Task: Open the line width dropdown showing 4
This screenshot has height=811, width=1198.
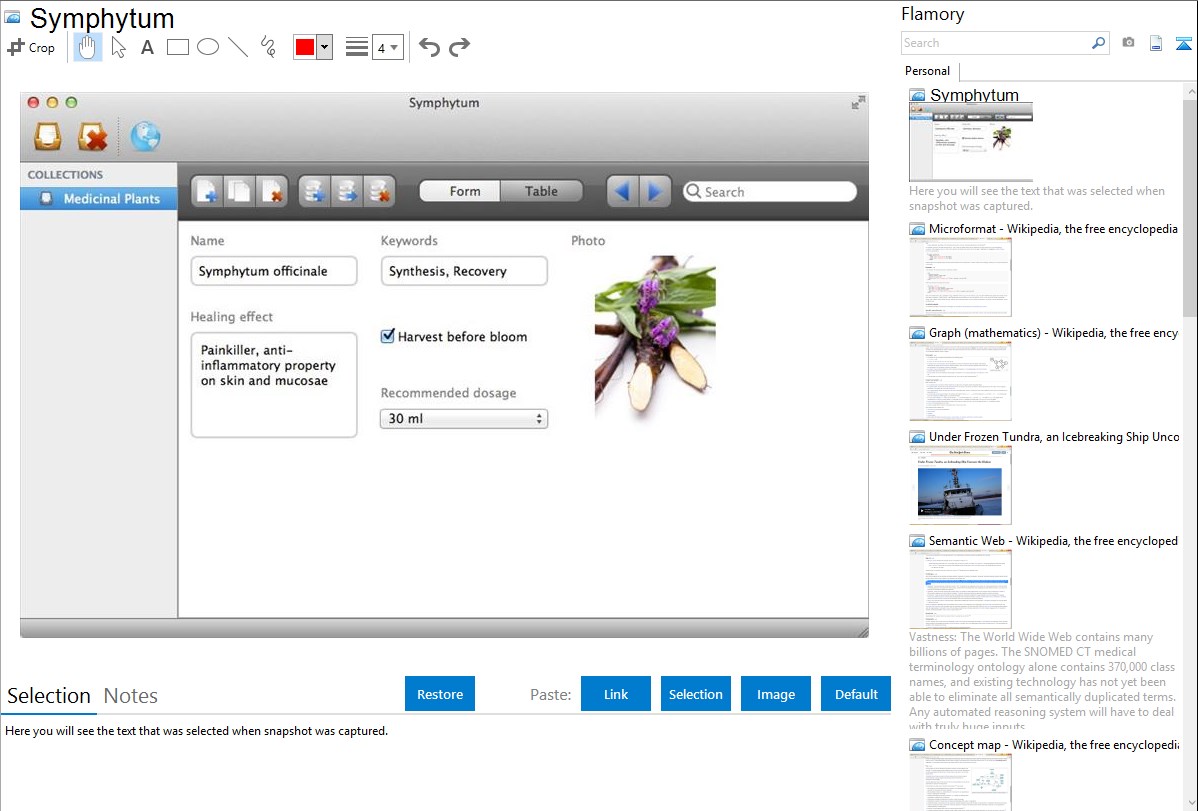Action: [387, 47]
